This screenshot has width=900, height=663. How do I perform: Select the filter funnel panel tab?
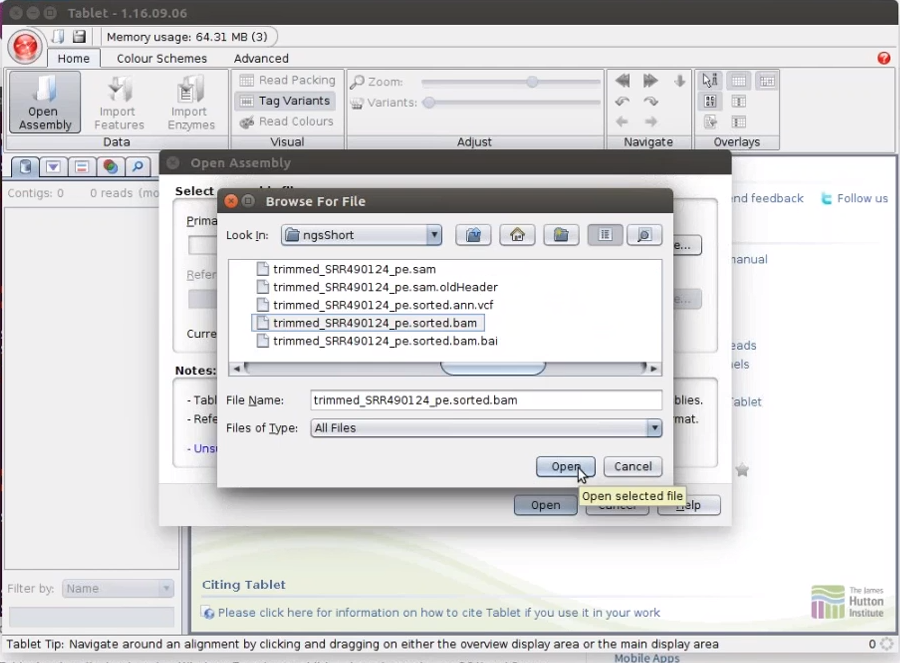click(x=53, y=167)
